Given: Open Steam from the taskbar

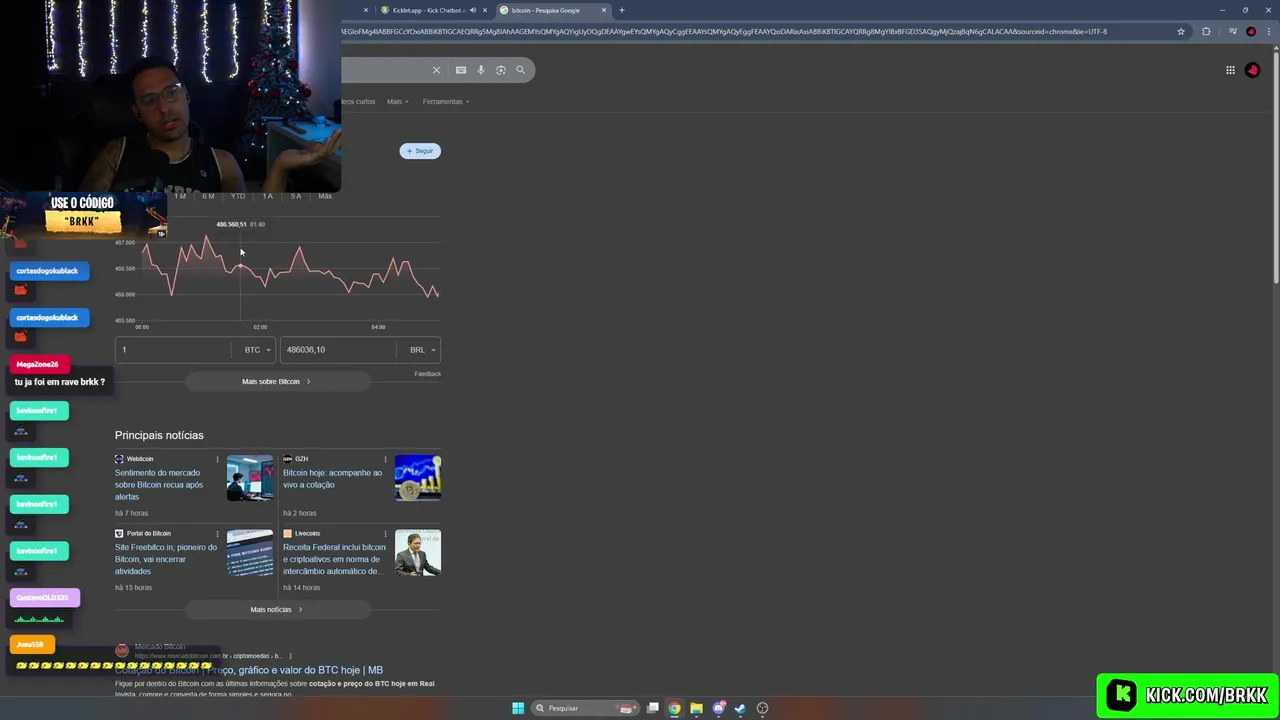Looking at the screenshot, I should [740, 708].
